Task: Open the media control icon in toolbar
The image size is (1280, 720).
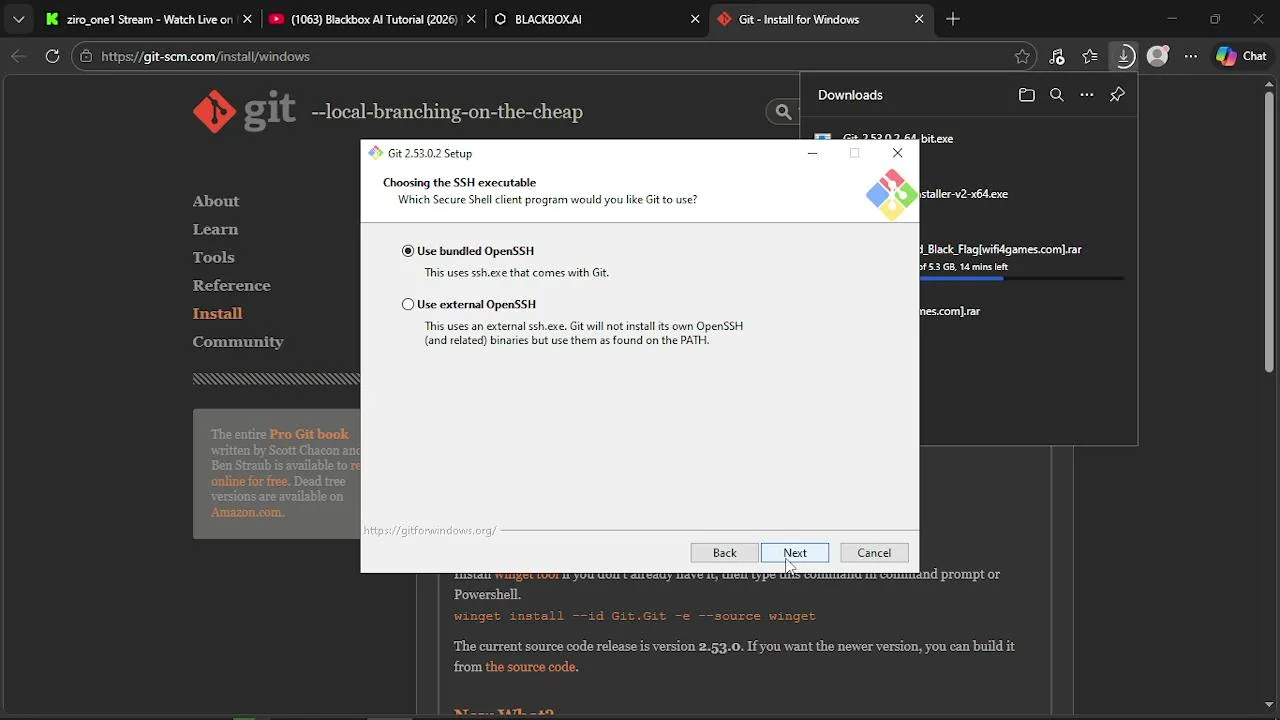Action: 1057,56
